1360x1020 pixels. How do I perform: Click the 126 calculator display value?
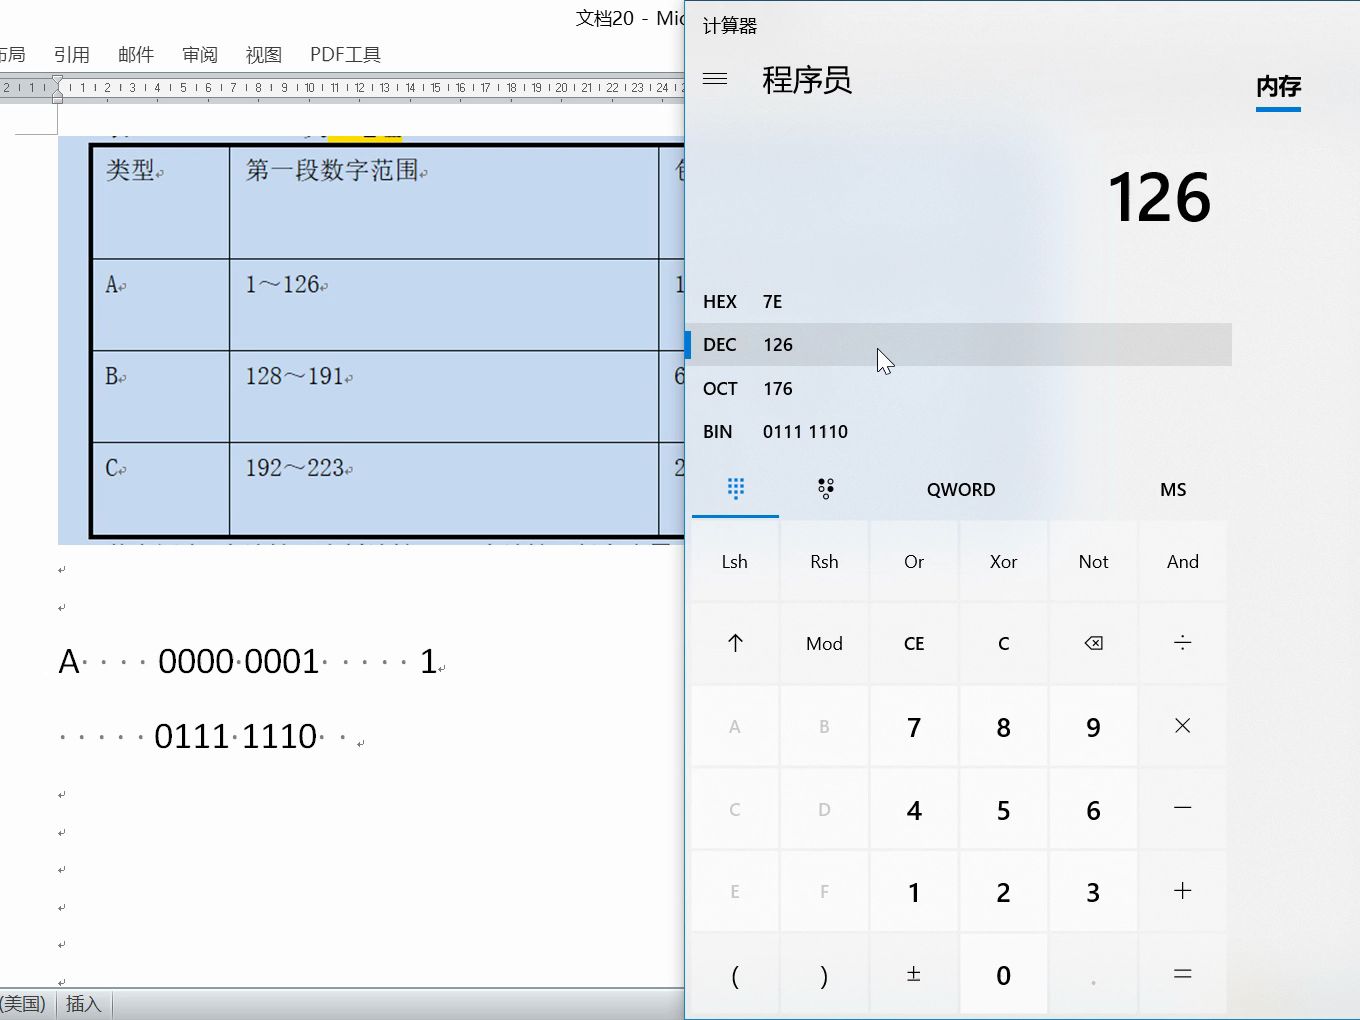(1159, 198)
